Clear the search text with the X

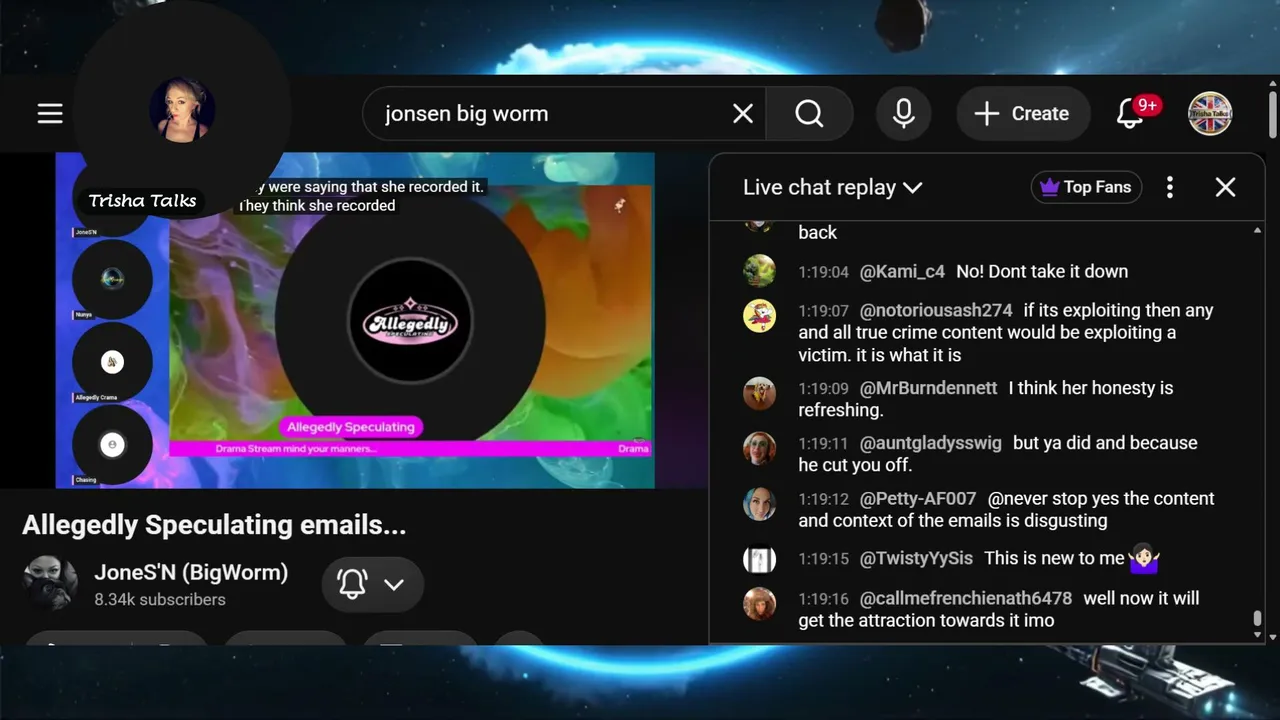[743, 114]
